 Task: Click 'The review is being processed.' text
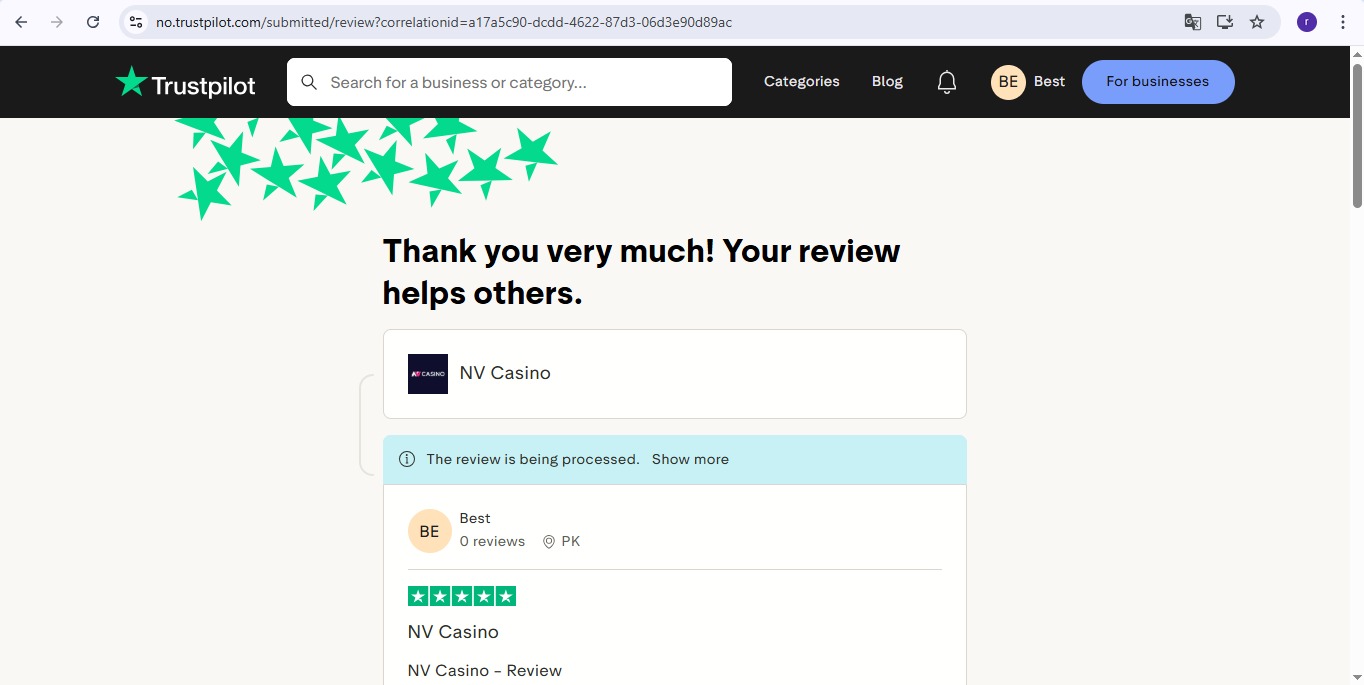533,460
